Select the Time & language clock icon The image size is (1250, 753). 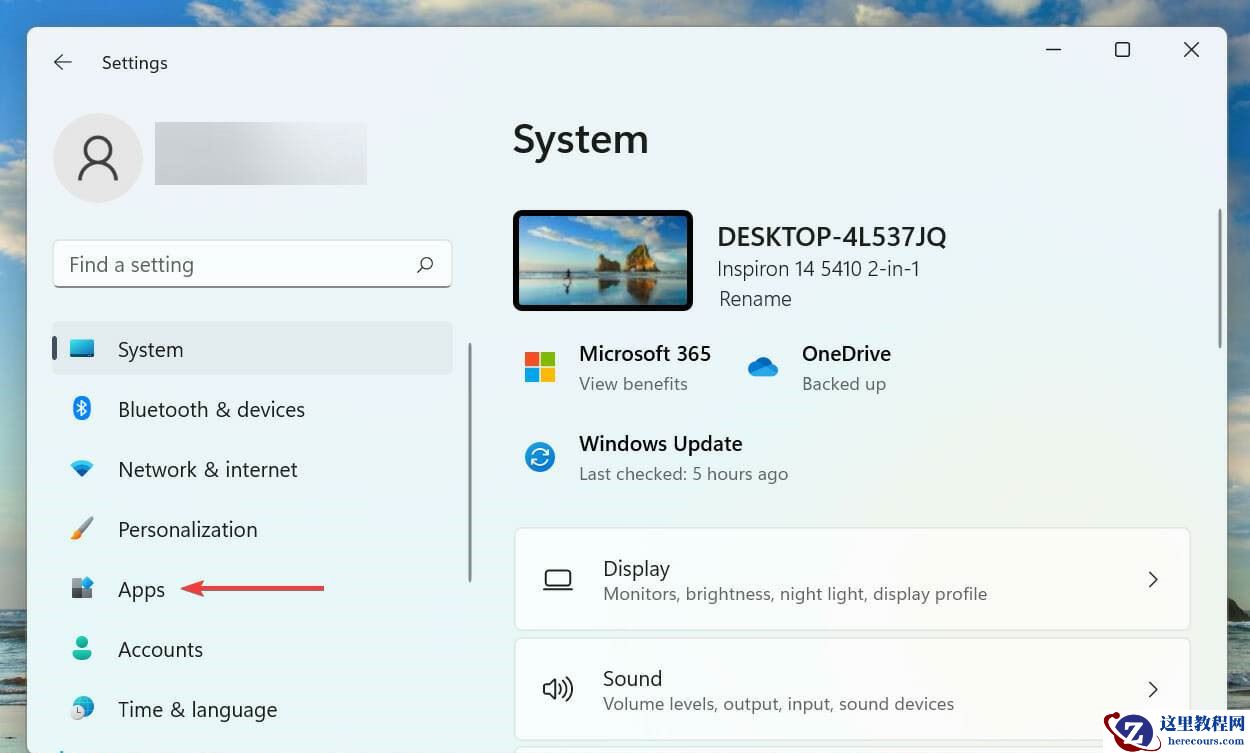point(81,709)
